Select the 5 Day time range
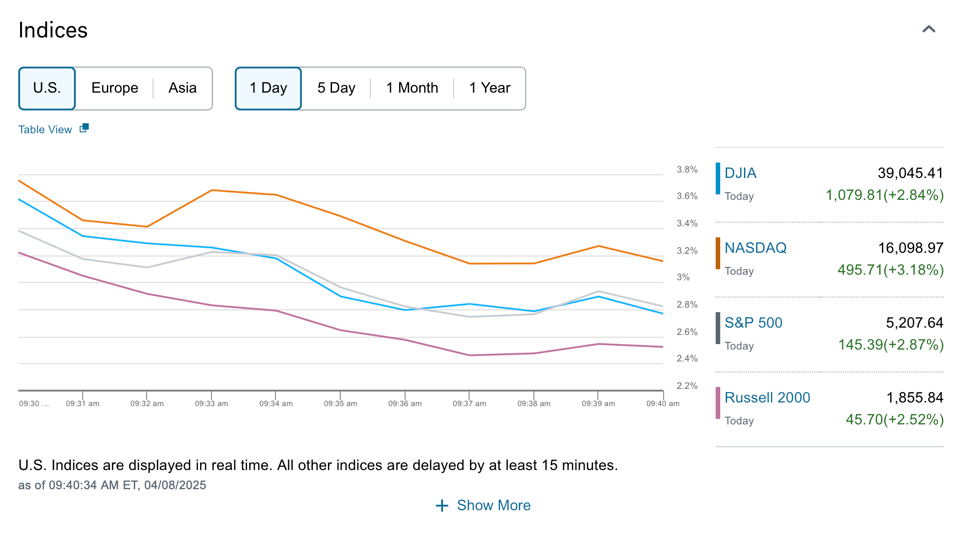960x533 pixels. [336, 88]
